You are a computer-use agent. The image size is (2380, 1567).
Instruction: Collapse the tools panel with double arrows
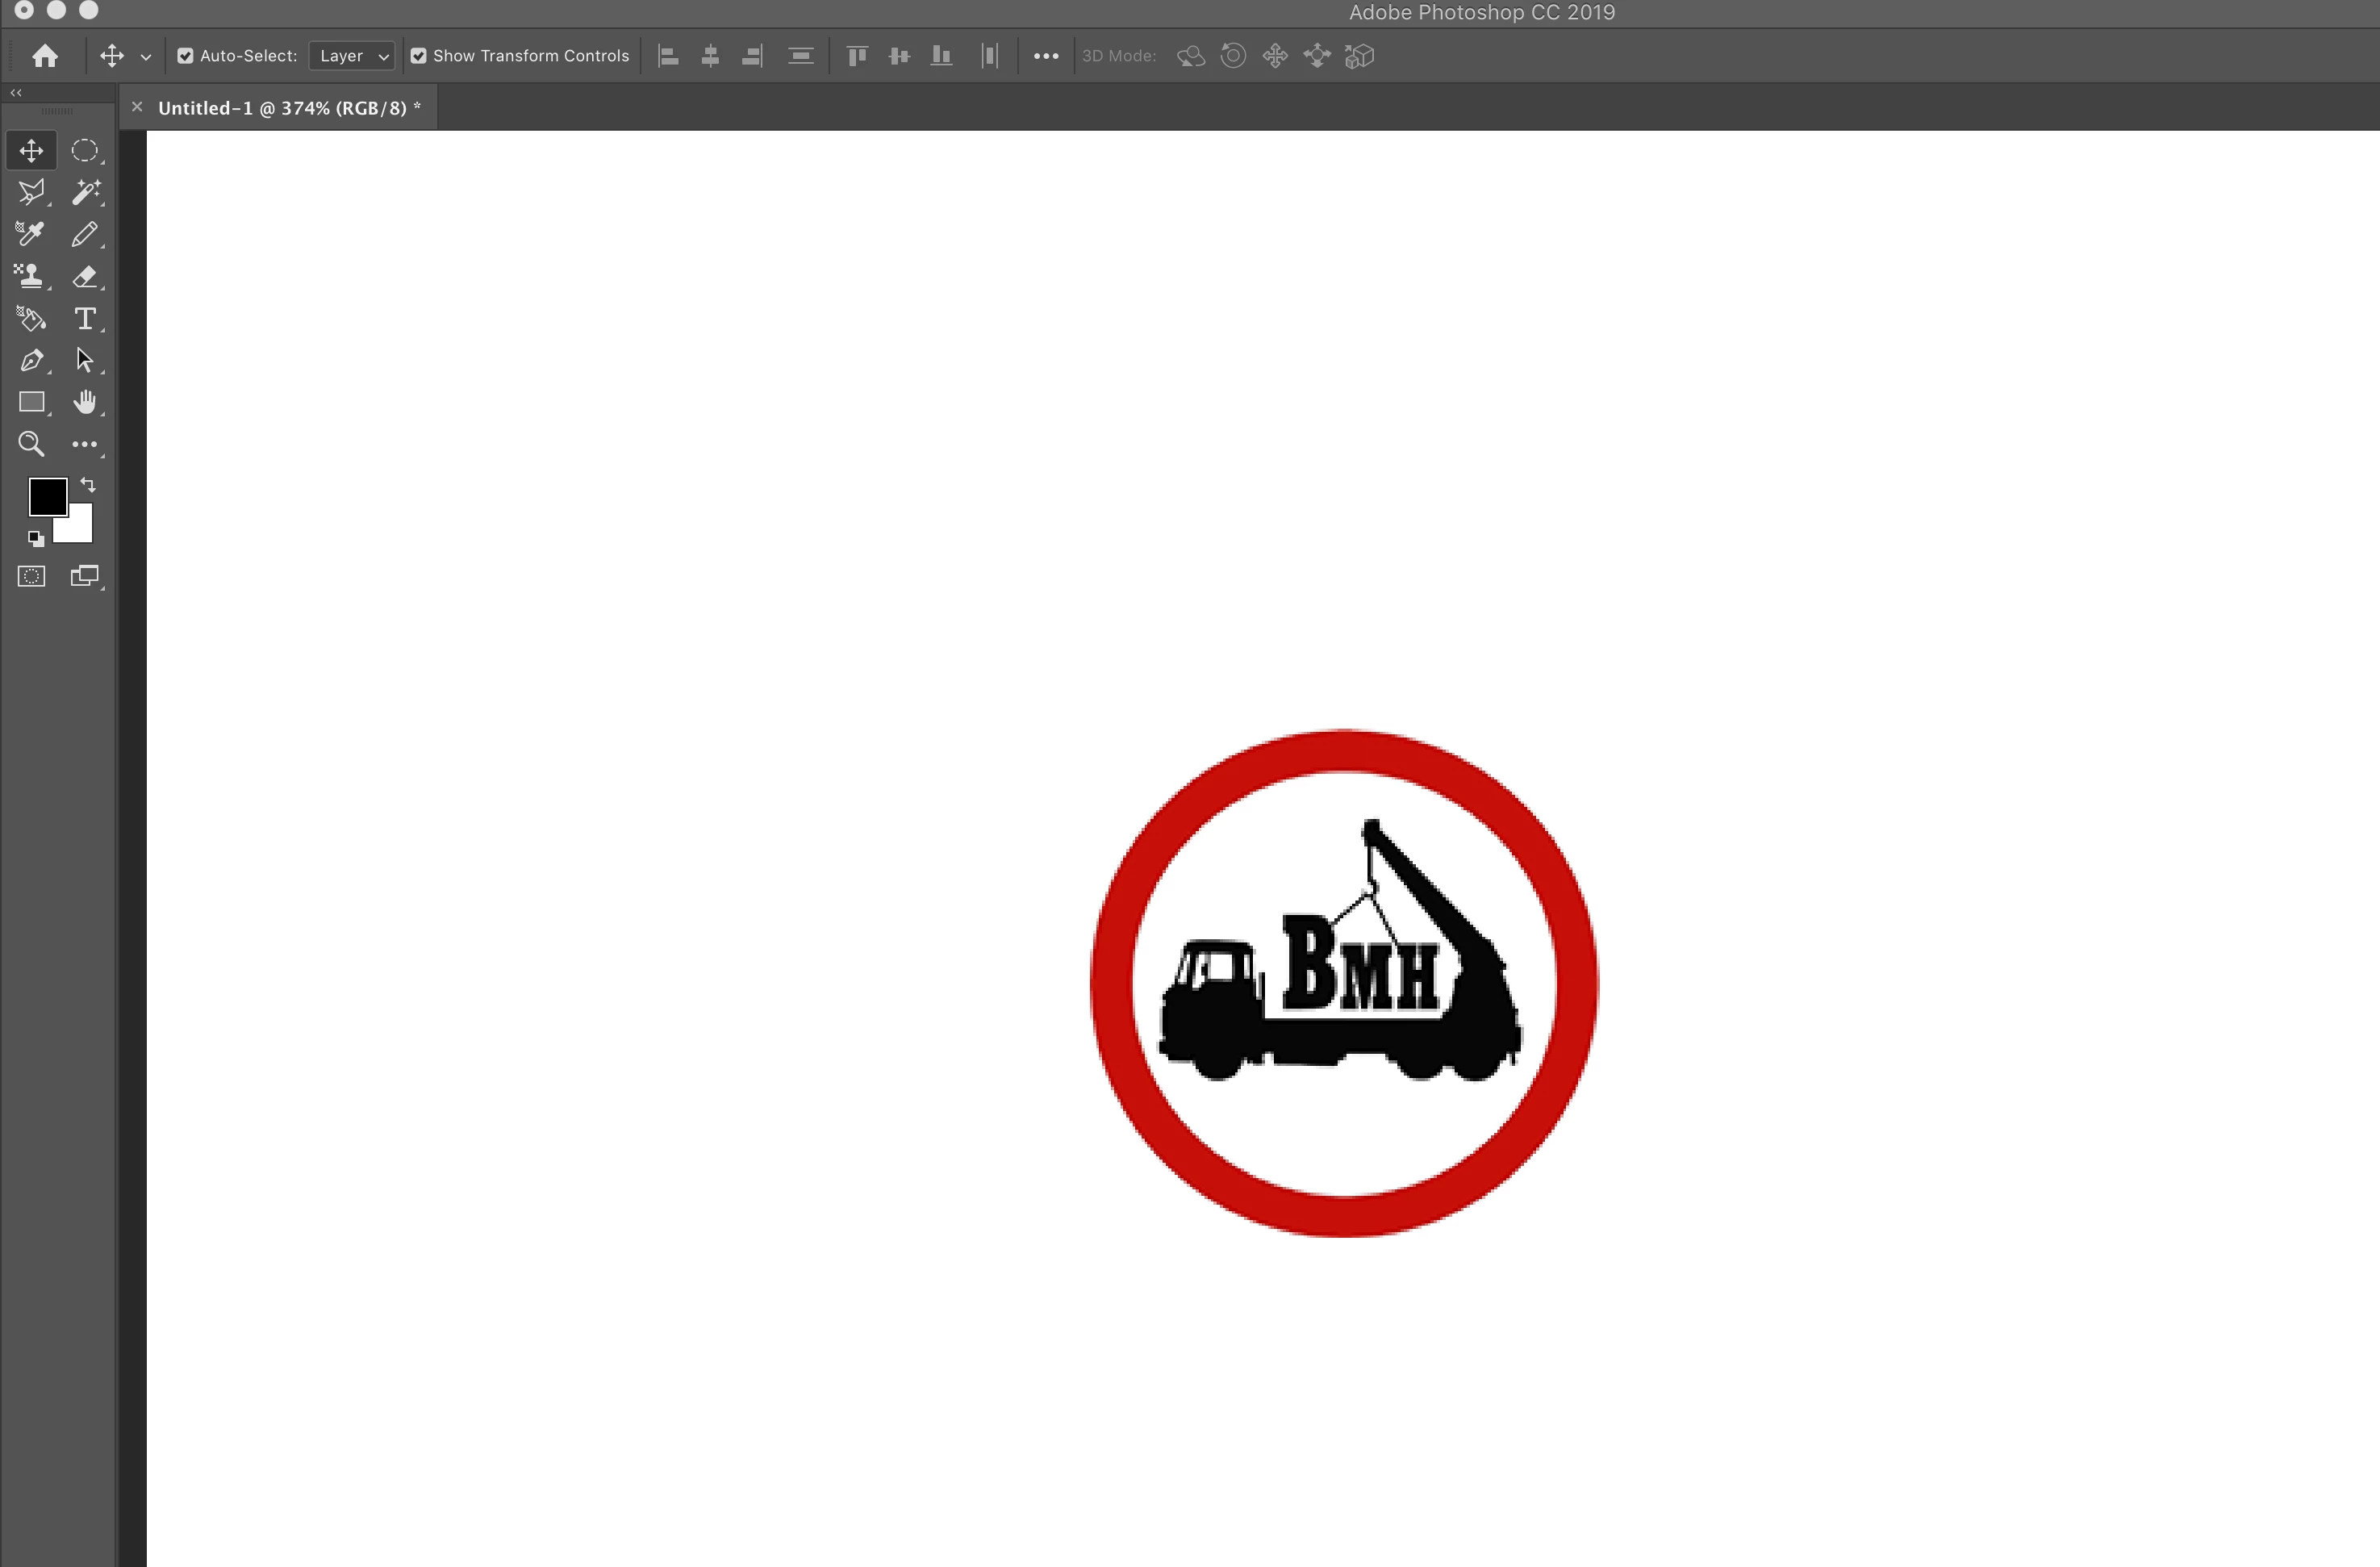[16, 92]
